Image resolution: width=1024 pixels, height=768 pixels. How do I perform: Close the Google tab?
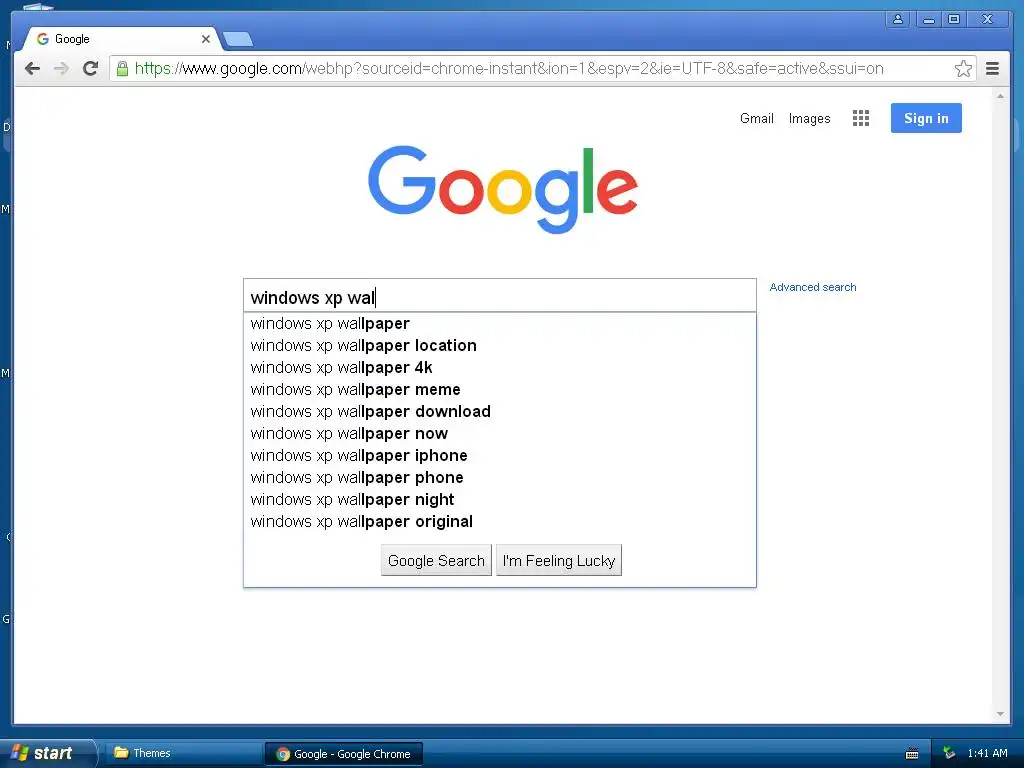[206, 39]
